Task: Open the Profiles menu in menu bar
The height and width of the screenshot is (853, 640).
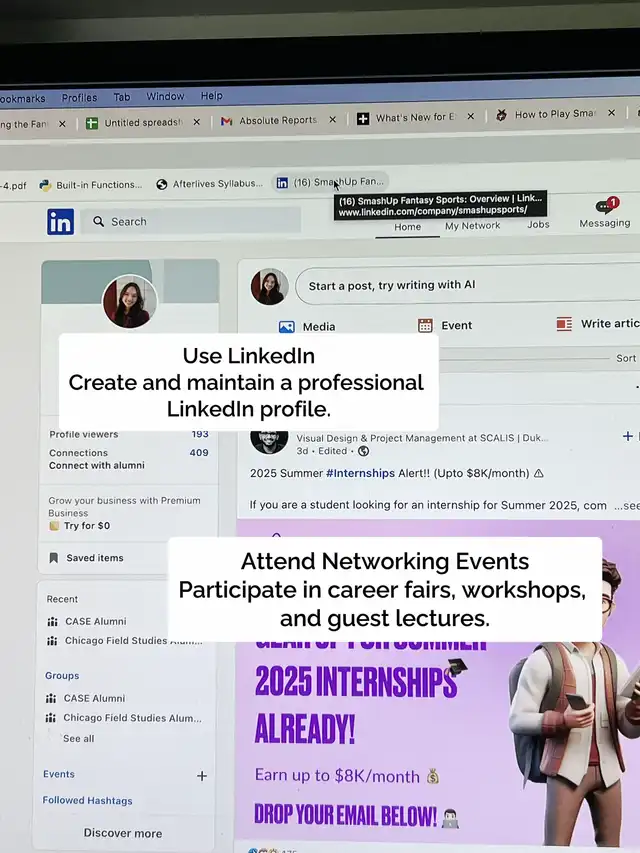Action: [79, 98]
